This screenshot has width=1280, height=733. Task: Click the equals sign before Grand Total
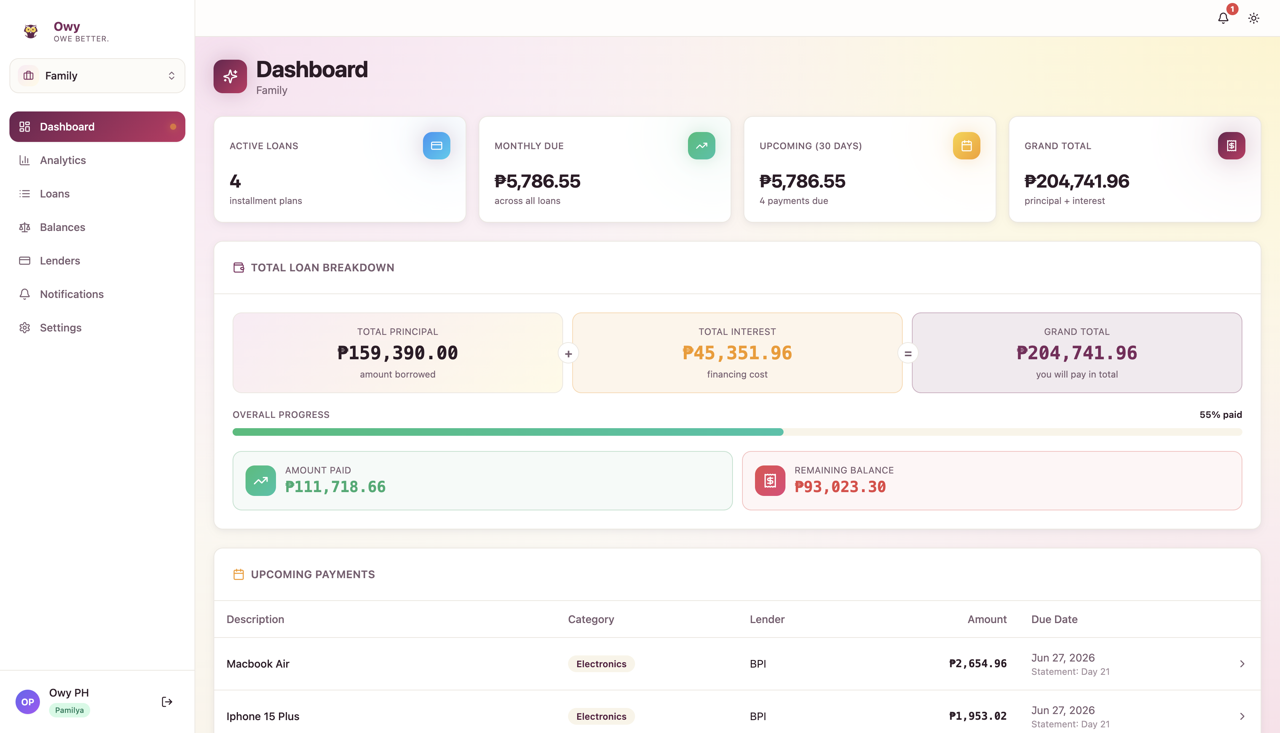908,353
